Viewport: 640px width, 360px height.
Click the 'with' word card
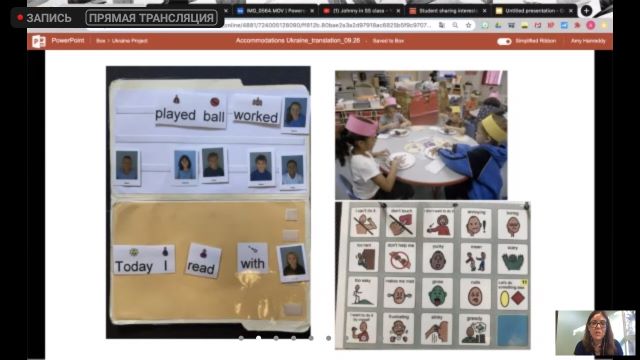(253, 258)
